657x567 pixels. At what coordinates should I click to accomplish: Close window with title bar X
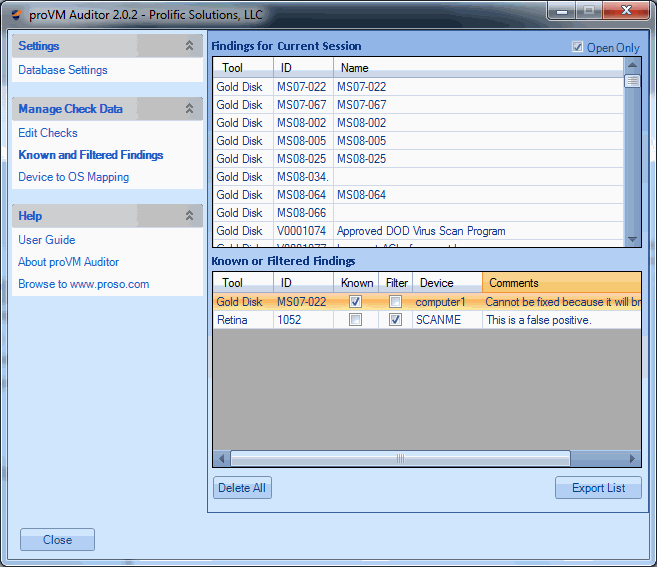pyautogui.click(x=626, y=10)
